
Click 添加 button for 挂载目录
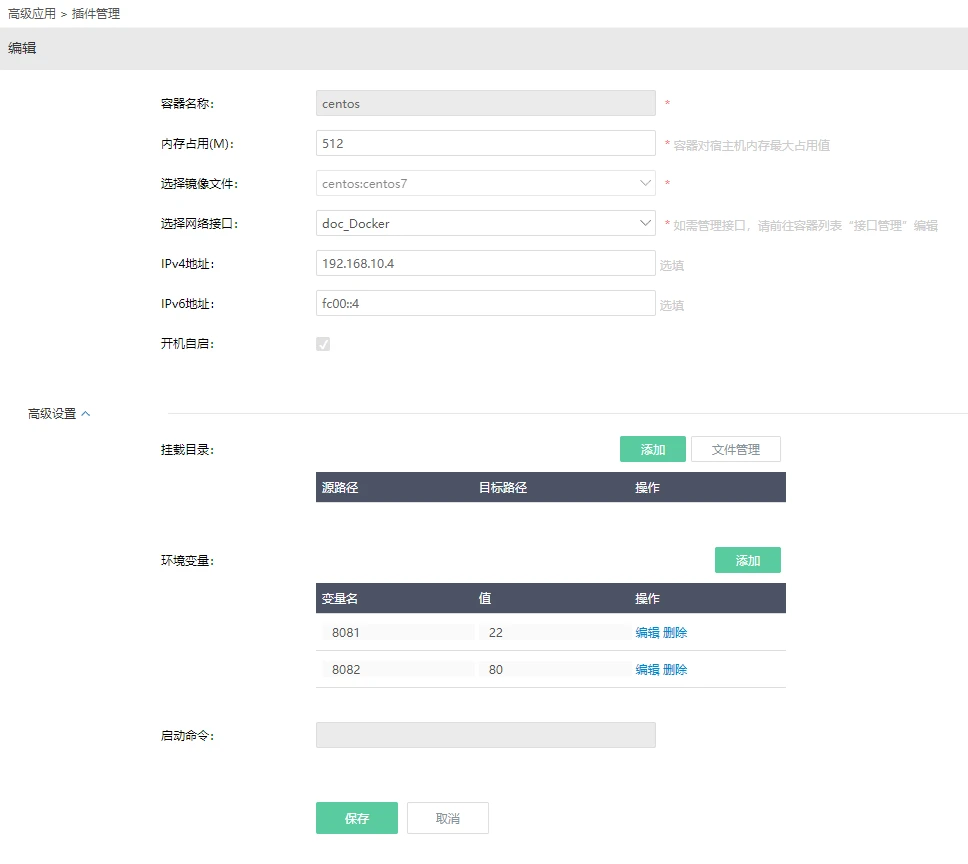tap(652, 450)
